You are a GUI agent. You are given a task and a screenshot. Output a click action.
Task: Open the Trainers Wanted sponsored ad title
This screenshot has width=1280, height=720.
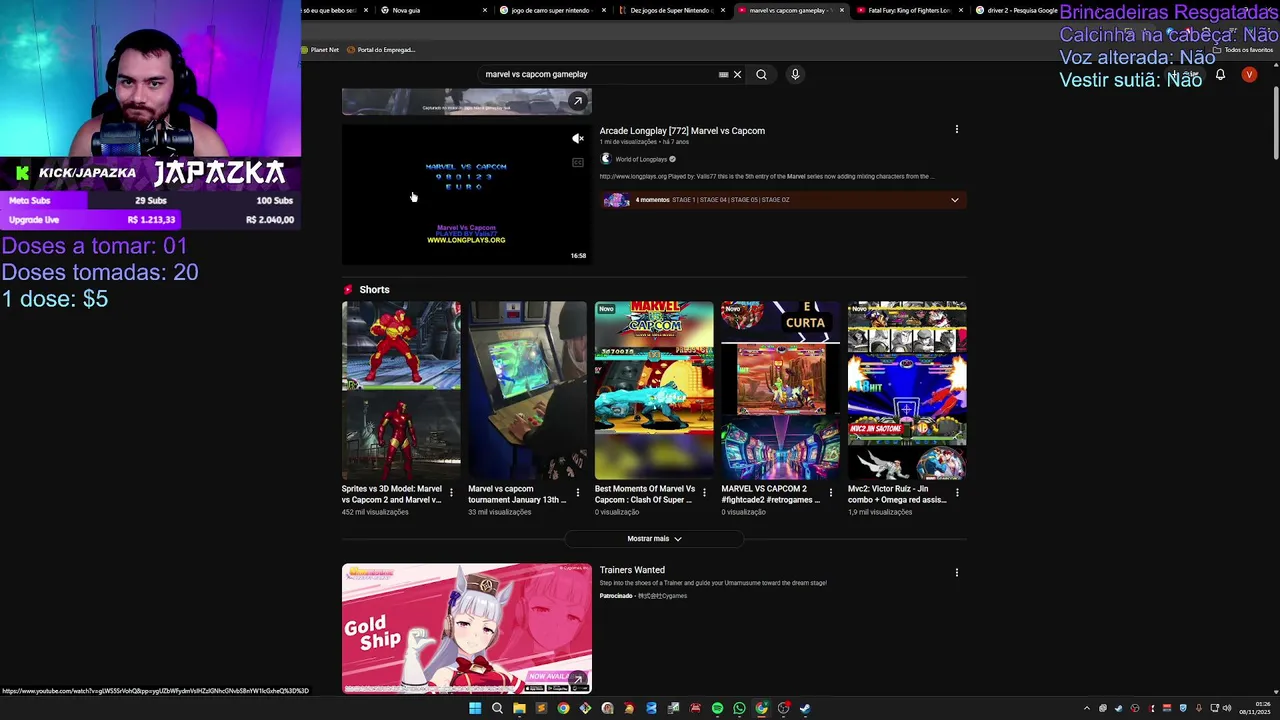pyautogui.click(x=632, y=570)
